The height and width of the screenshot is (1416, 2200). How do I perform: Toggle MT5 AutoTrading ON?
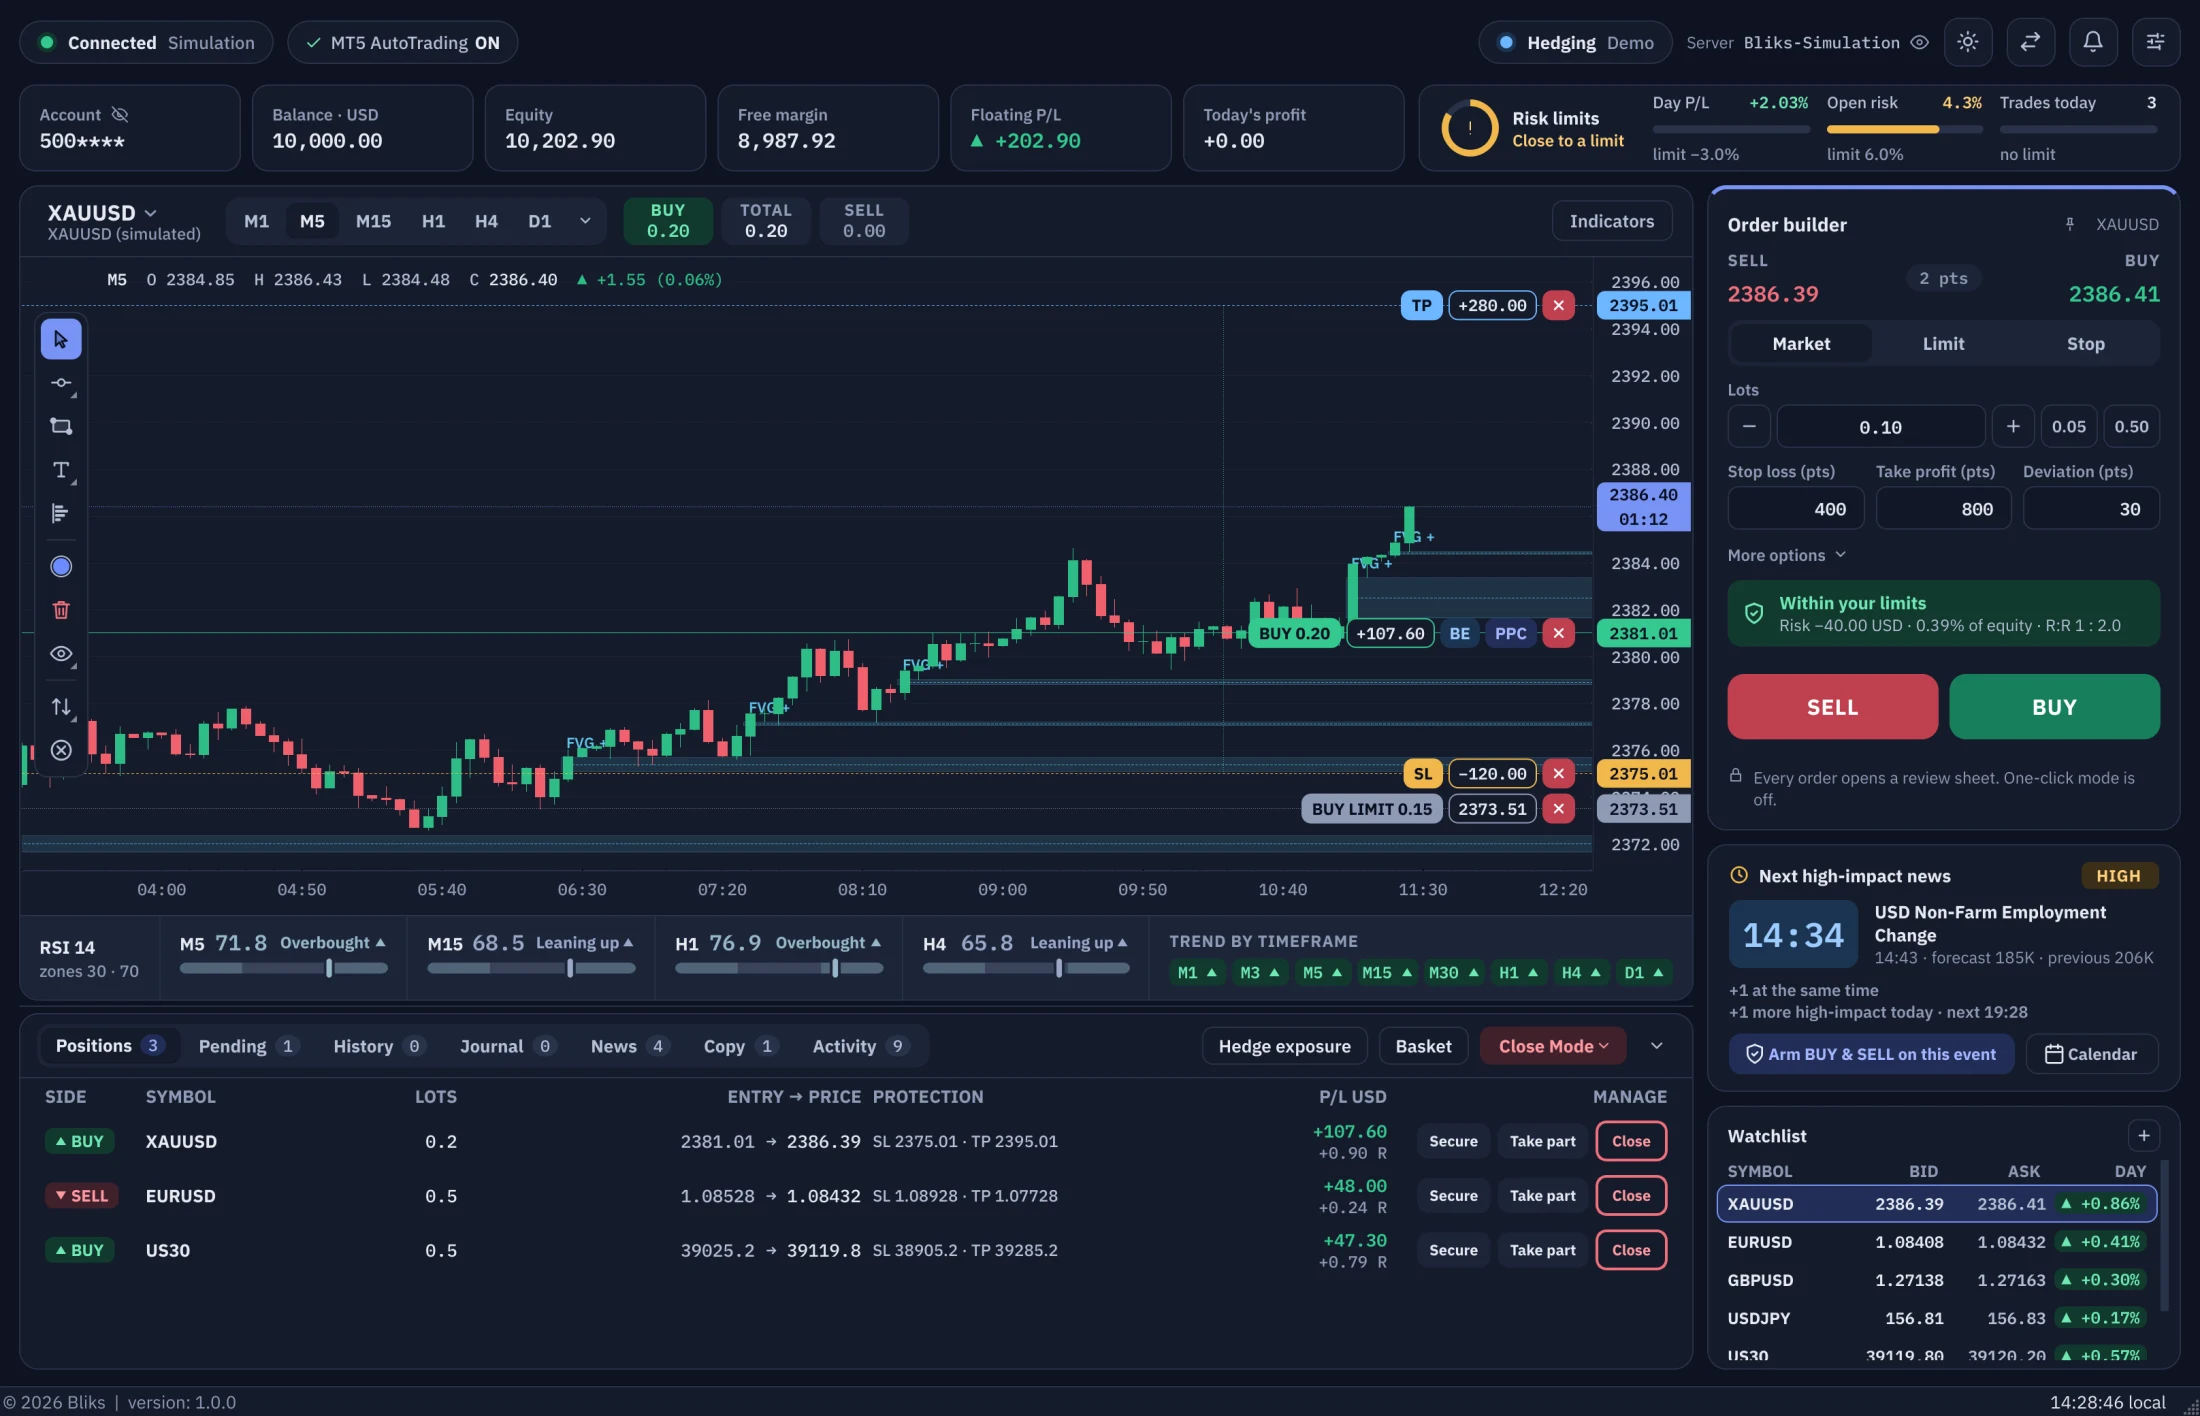(403, 43)
